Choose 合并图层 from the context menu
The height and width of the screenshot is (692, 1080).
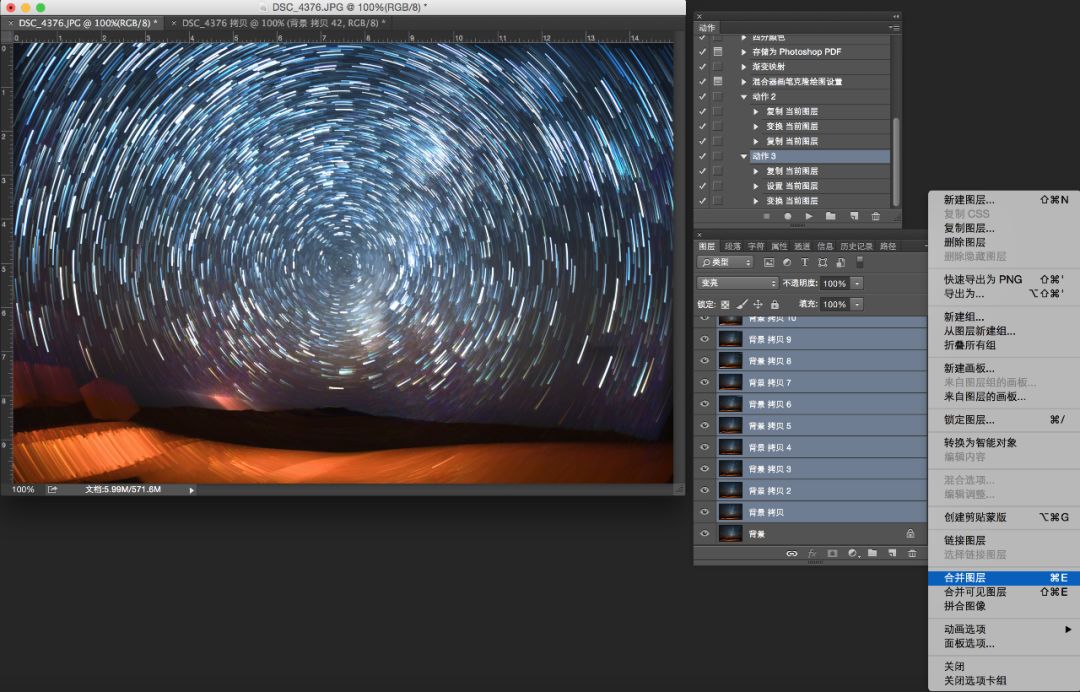click(x=965, y=578)
